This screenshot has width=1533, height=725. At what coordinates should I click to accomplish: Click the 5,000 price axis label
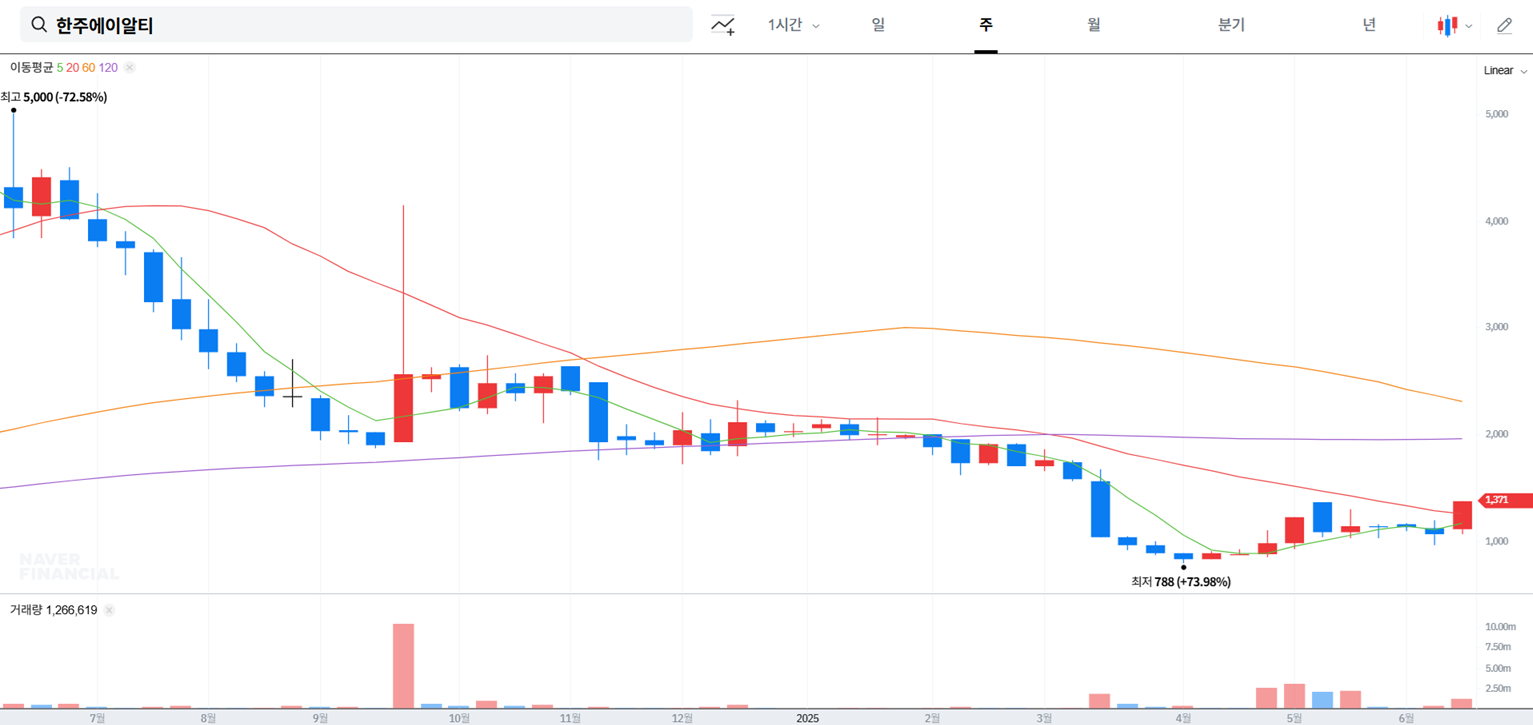(1496, 114)
